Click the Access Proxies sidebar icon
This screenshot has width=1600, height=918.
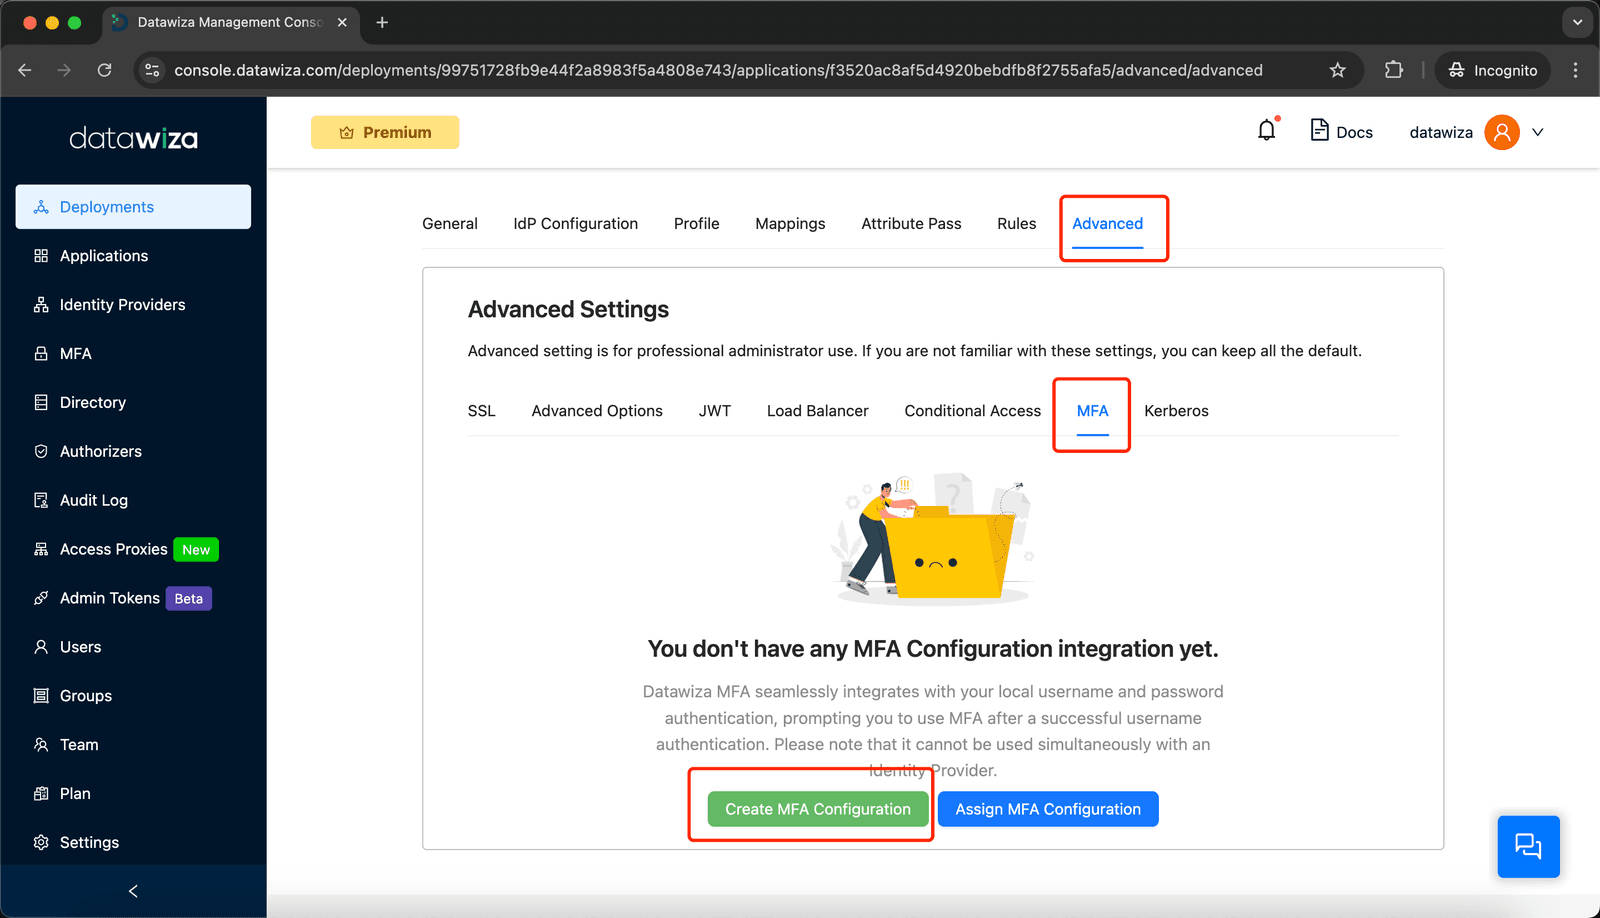click(x=41, y=549)
